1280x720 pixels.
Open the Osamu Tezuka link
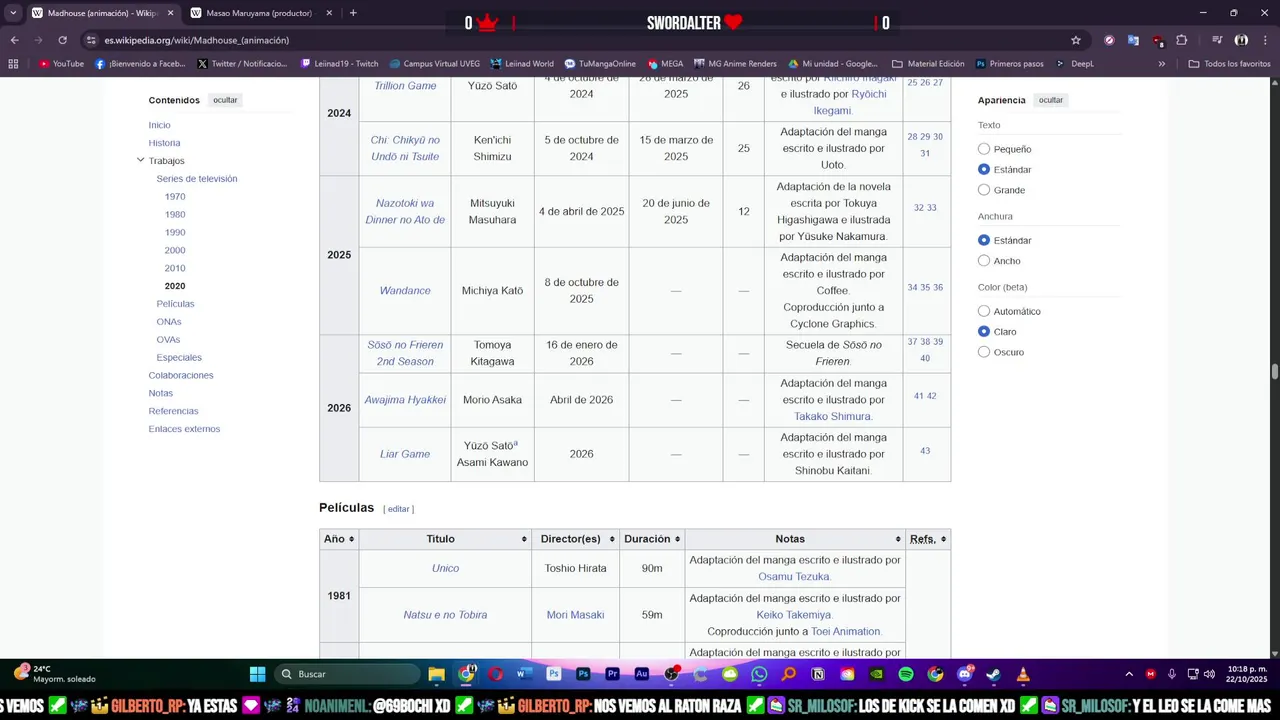[794, 576]
